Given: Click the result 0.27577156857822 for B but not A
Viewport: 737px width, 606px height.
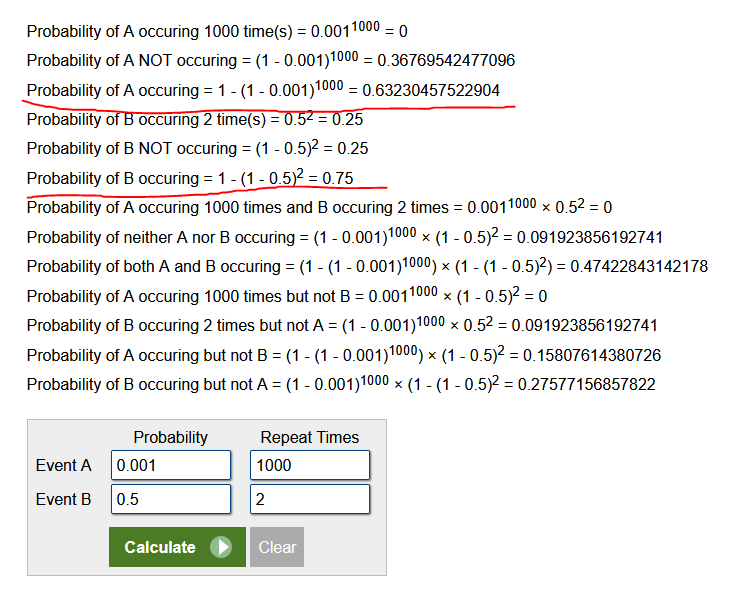Looking at the screenshot, I should pos(587,385).
